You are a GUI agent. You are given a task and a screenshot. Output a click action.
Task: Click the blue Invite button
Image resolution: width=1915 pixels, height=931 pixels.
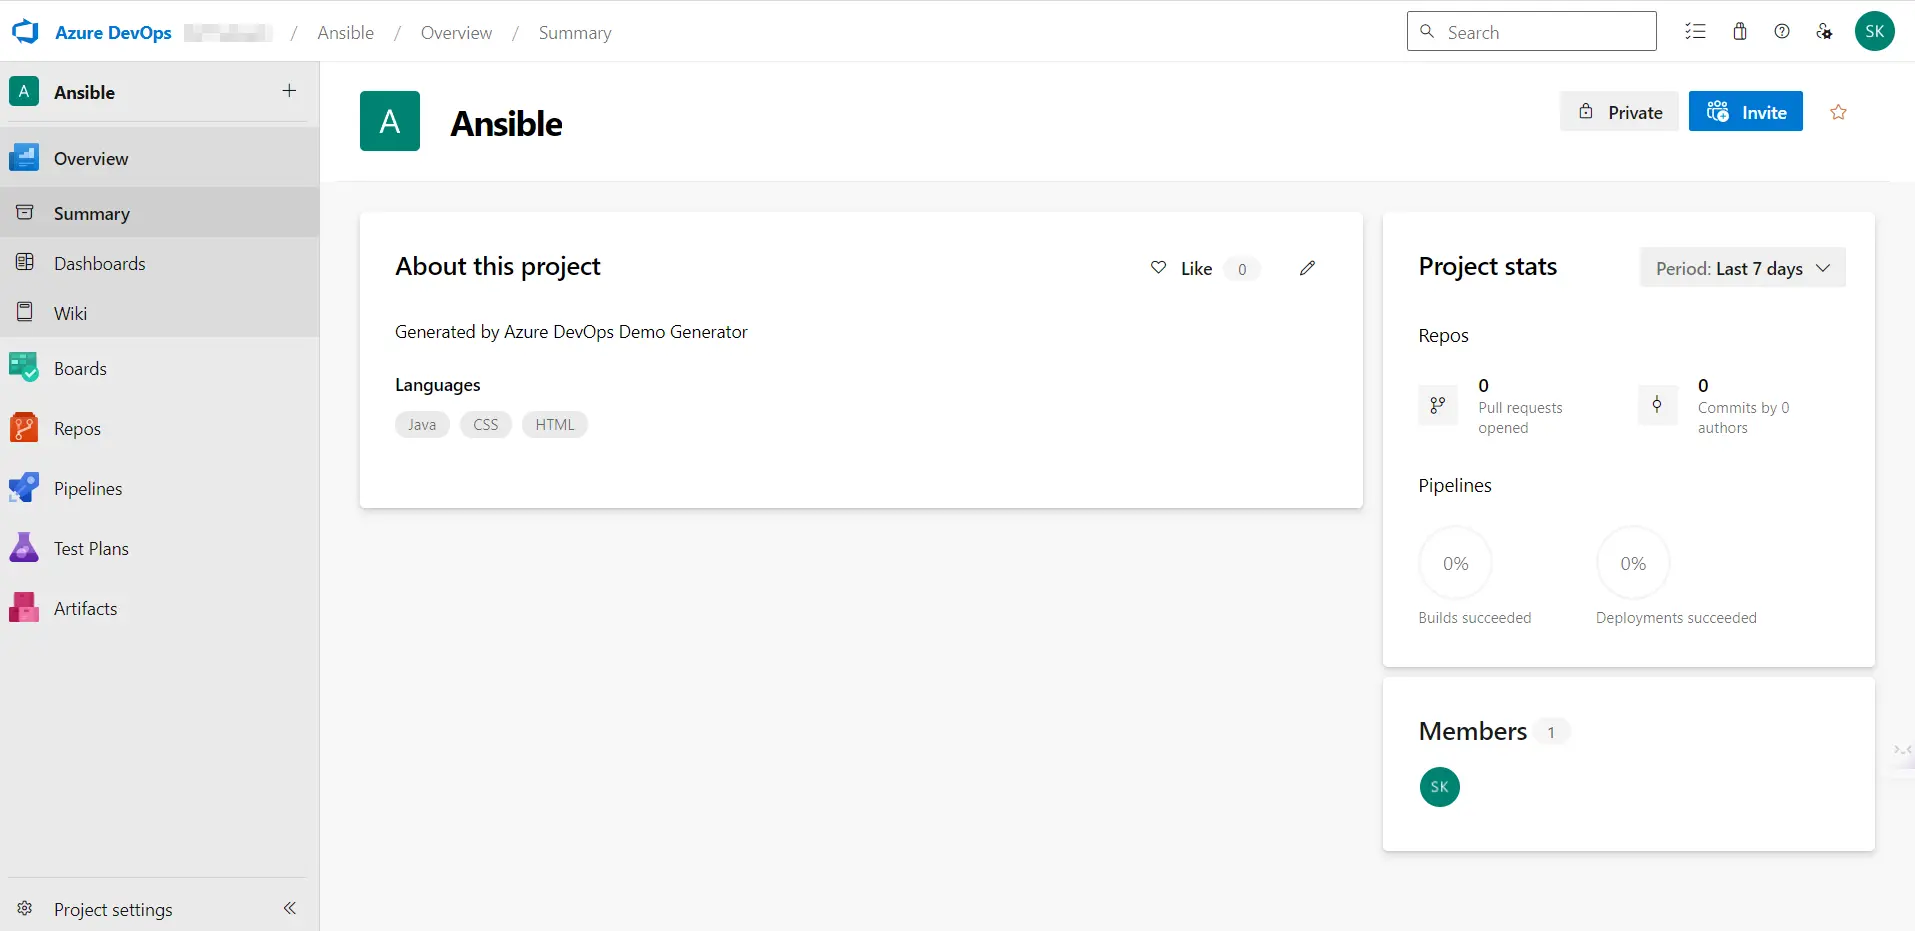tap(1745, 112)
